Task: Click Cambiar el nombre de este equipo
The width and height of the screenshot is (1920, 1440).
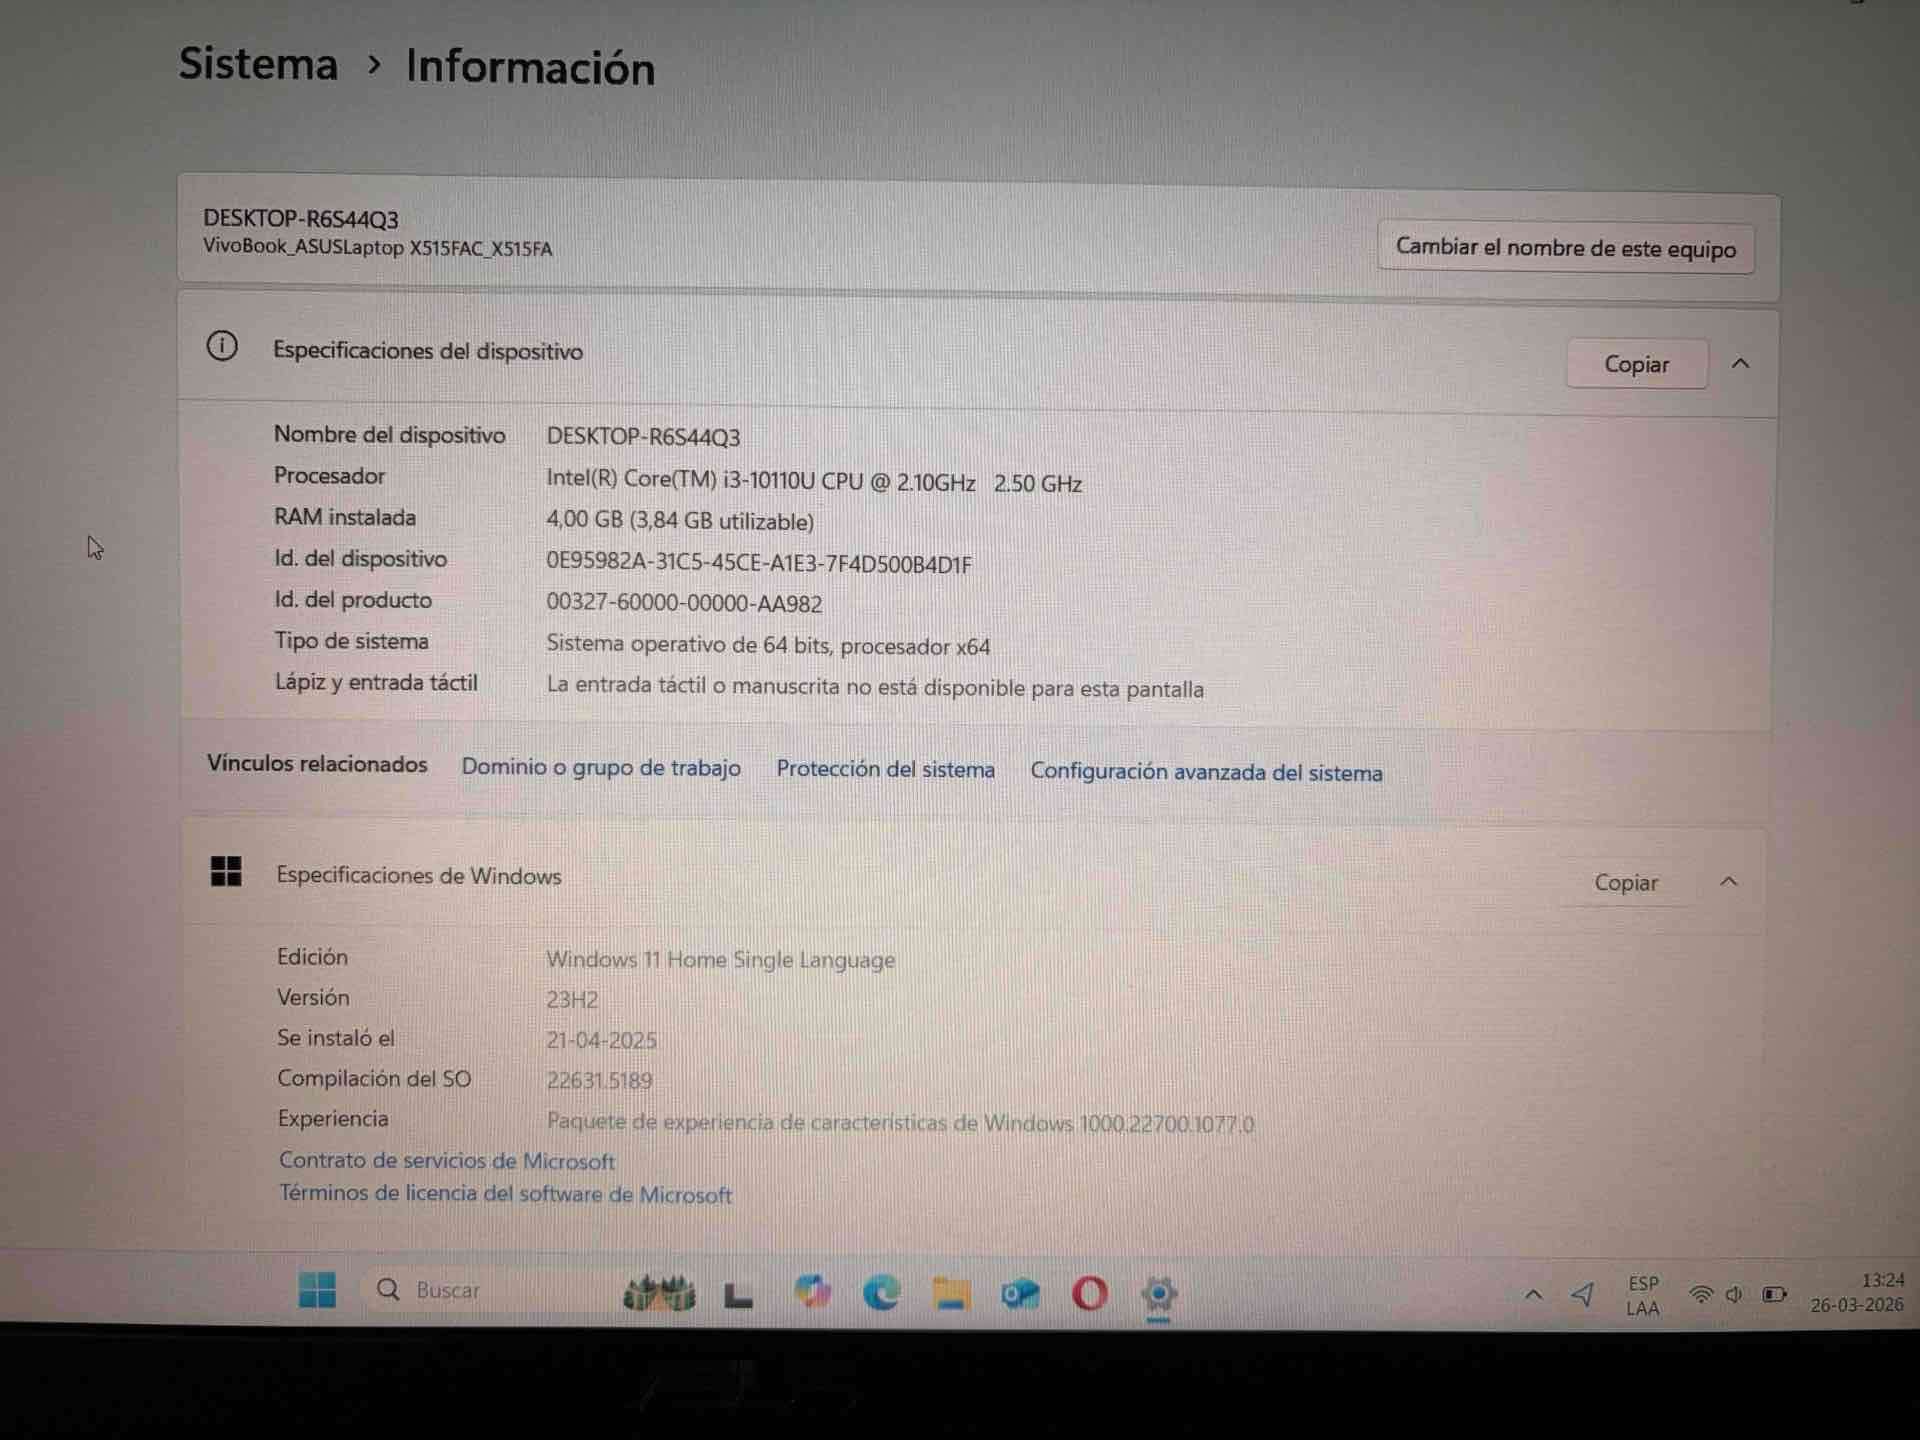Action: [1565, 248]
